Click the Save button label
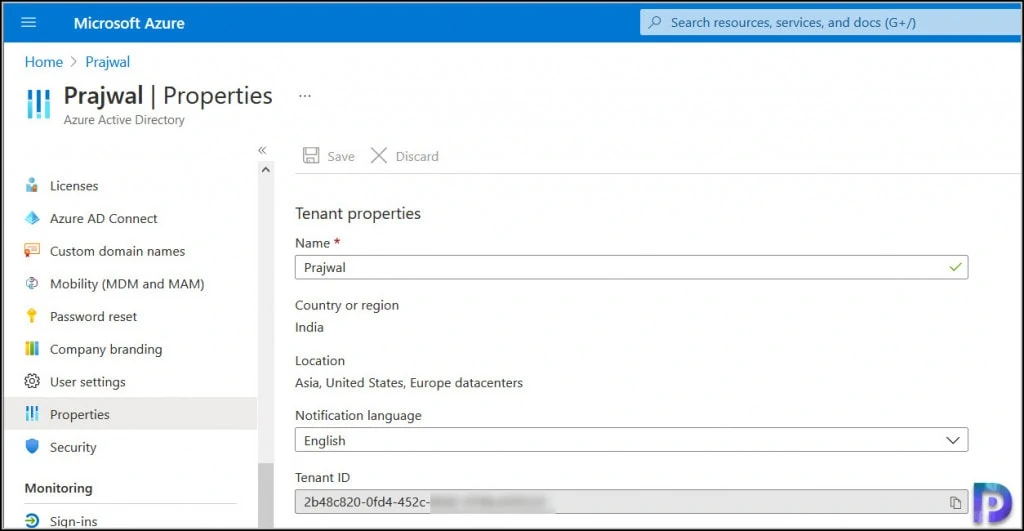 [x=341, y=156]
